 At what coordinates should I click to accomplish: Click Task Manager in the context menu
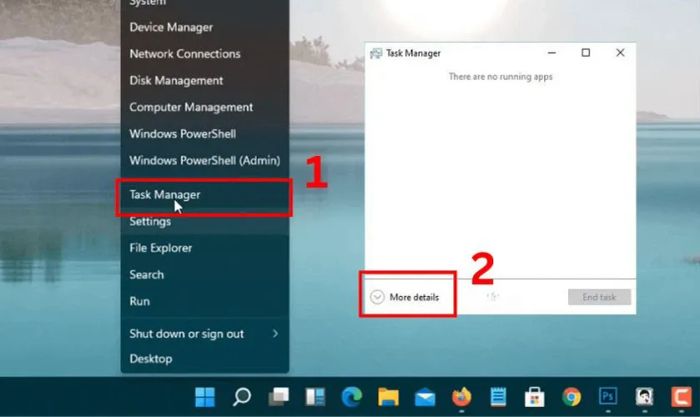click(204, 195)
